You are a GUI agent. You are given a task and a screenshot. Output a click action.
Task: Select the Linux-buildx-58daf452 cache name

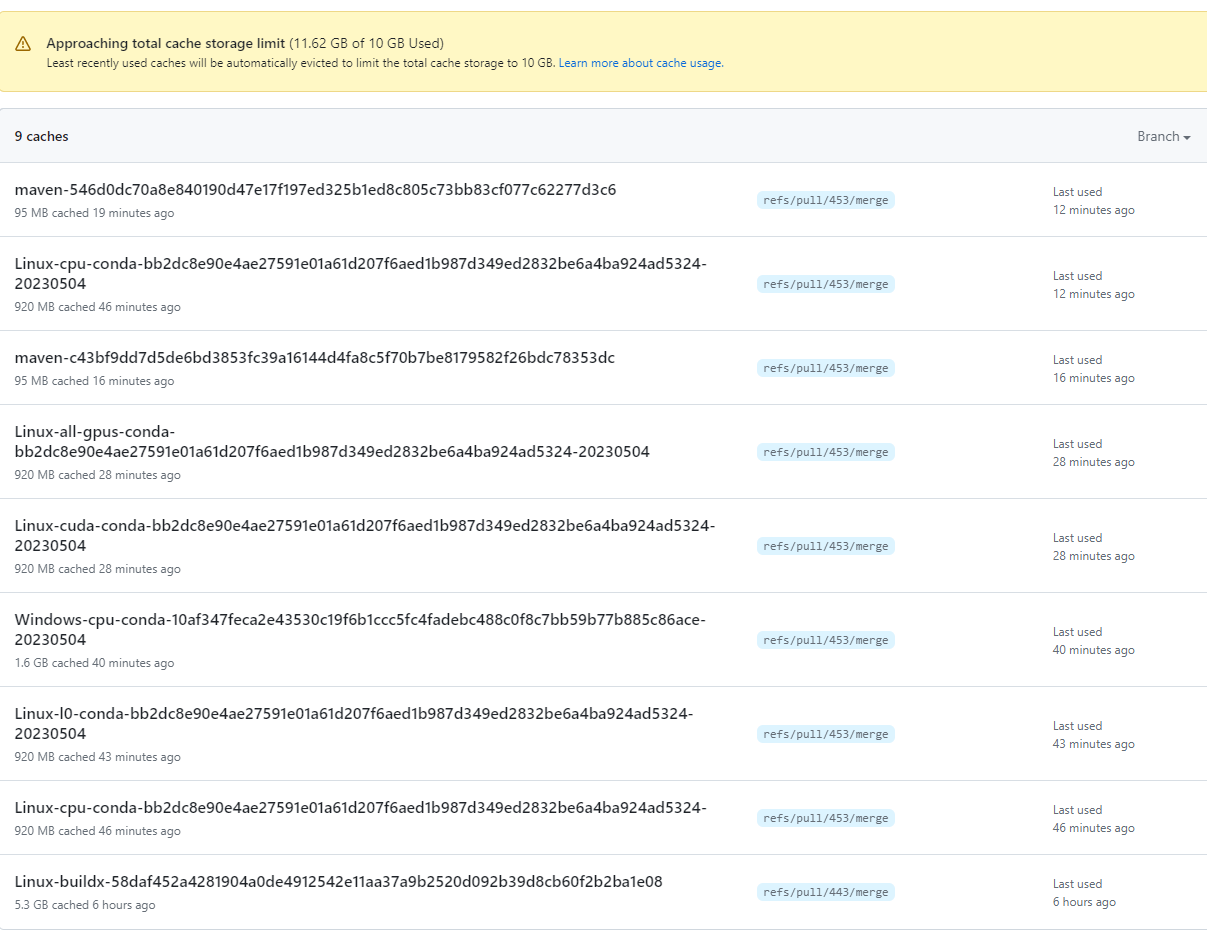339,882
